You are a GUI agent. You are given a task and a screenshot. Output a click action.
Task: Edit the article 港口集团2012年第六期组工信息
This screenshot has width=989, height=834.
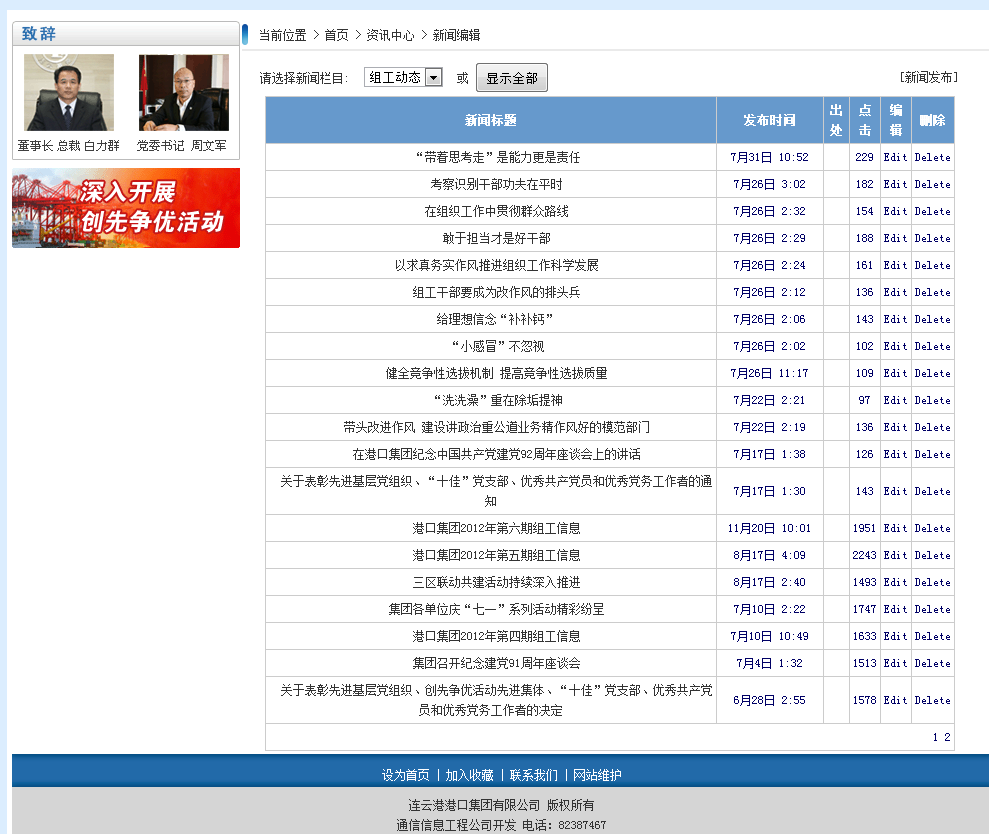click(895, 529)
